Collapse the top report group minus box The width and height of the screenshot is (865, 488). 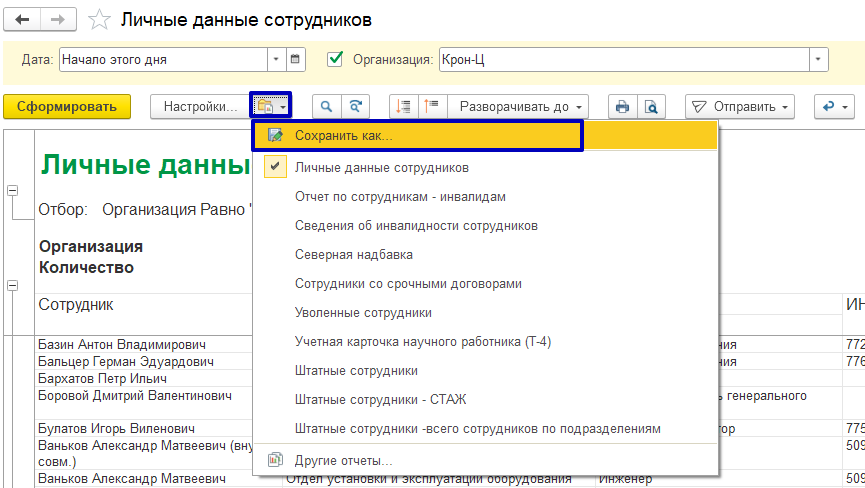click(12, 190)
